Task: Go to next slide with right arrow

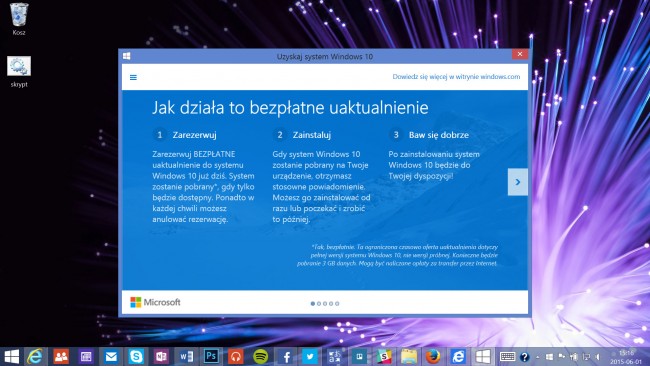Action: (518, 182)
